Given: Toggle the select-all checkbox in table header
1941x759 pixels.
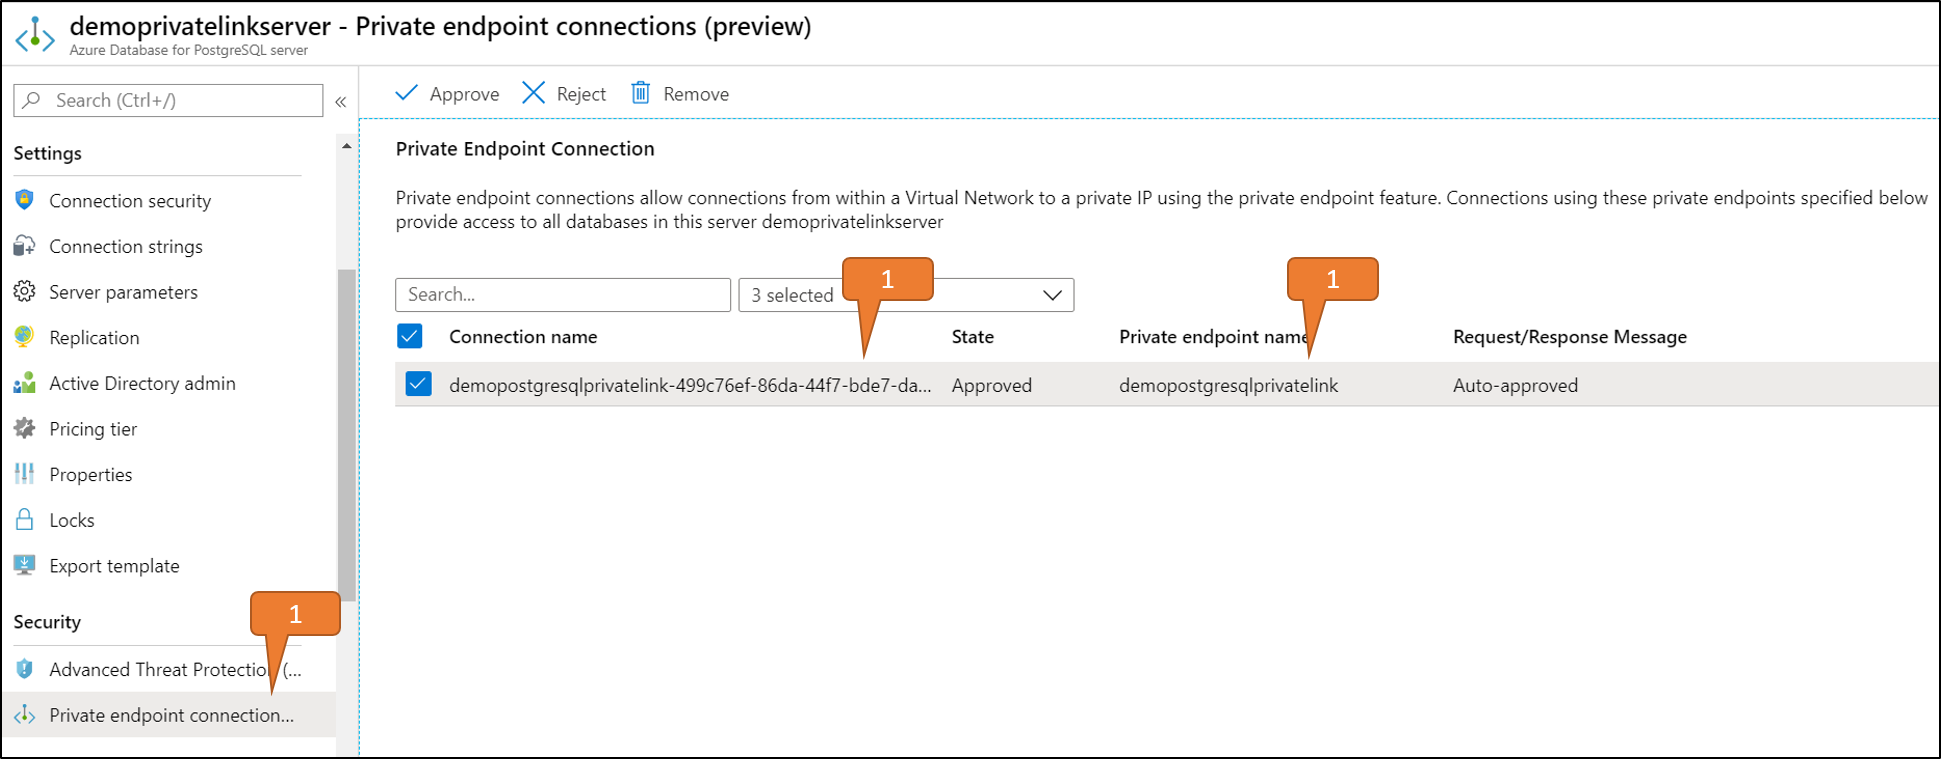Looking at the screenshot, I should tap(410, 336).
